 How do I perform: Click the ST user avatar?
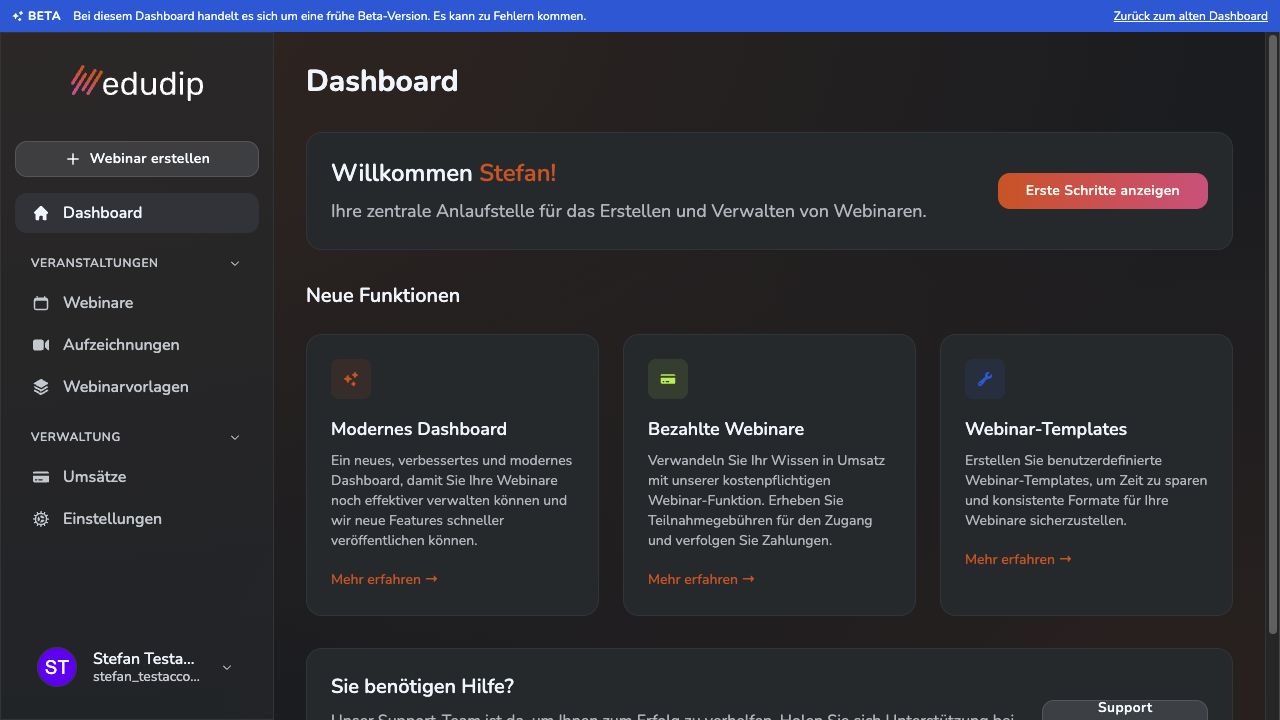(x=57, y=667)
